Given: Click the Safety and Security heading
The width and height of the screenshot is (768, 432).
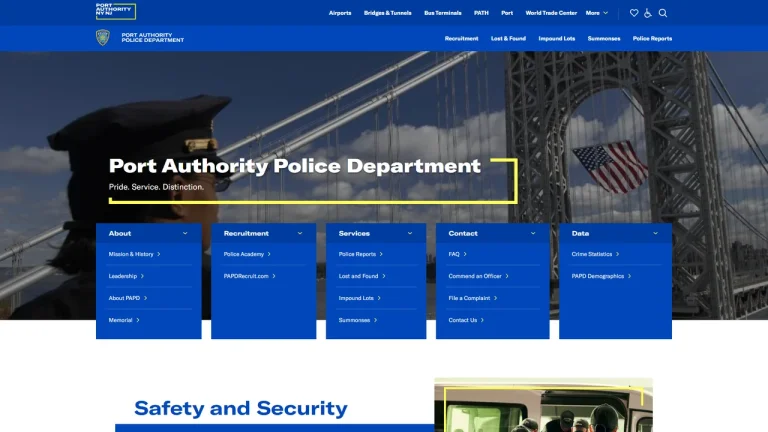Looking at the screenshot, I should pyautogui.click(x=241, y=408).
